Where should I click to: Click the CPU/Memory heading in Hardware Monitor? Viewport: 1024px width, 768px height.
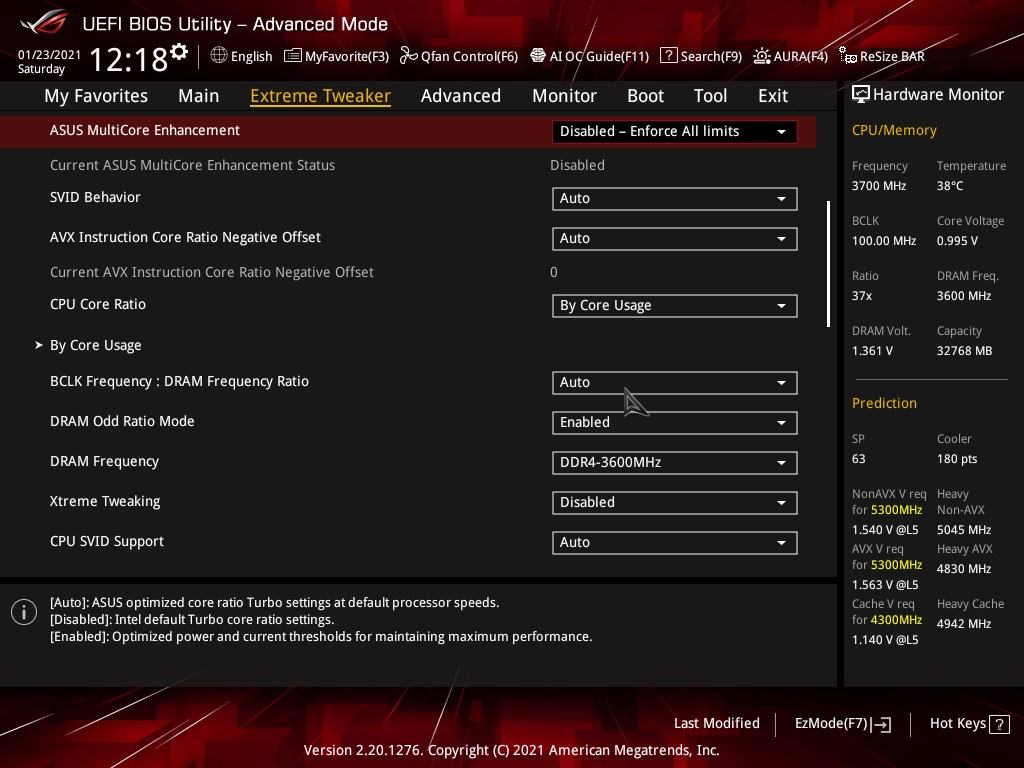(894, 131)
